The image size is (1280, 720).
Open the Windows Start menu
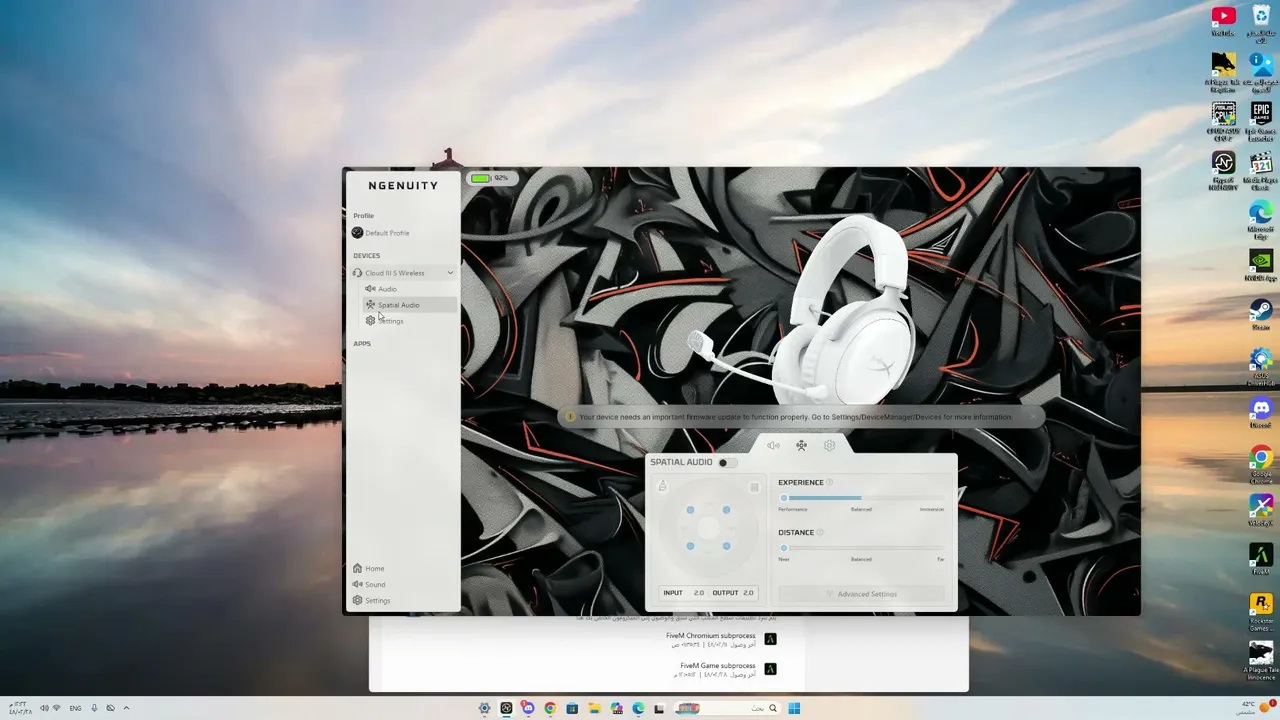click(794, 708)
